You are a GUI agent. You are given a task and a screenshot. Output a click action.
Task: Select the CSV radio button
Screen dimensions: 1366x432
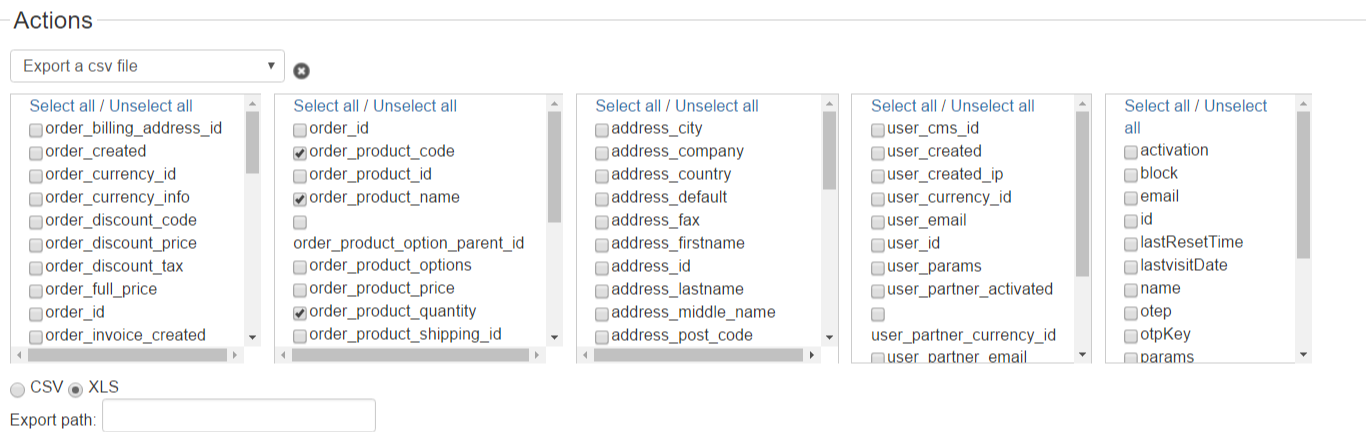pos(18,388)
